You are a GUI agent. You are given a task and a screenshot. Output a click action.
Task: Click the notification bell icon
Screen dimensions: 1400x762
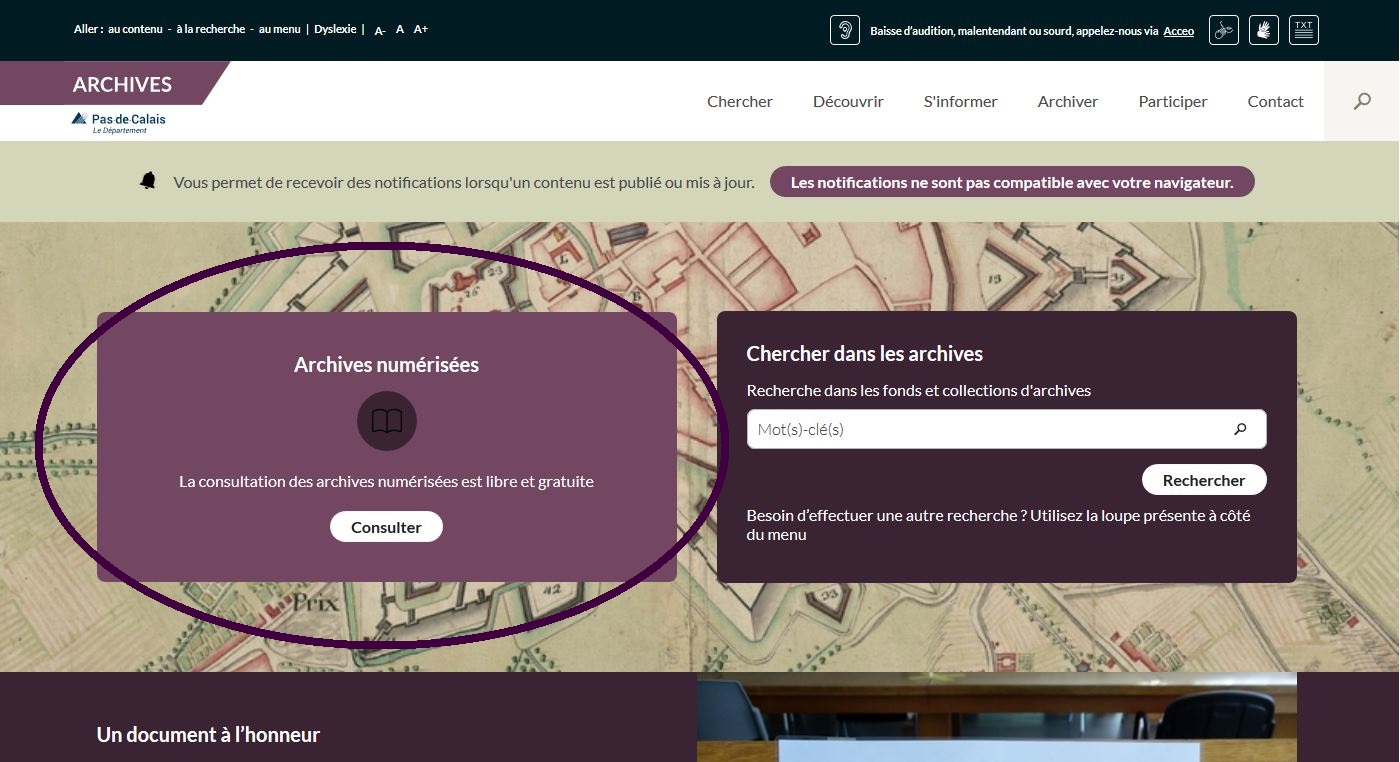(x=148, y=181)
